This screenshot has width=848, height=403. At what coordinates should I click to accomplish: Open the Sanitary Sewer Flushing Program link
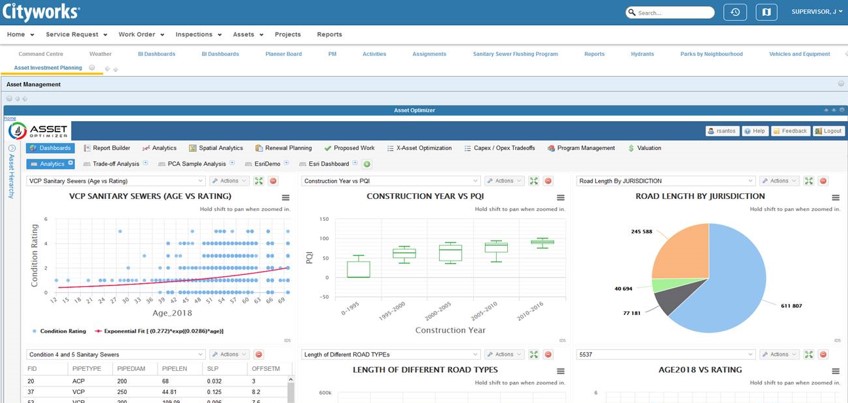[x=515, y=54]
